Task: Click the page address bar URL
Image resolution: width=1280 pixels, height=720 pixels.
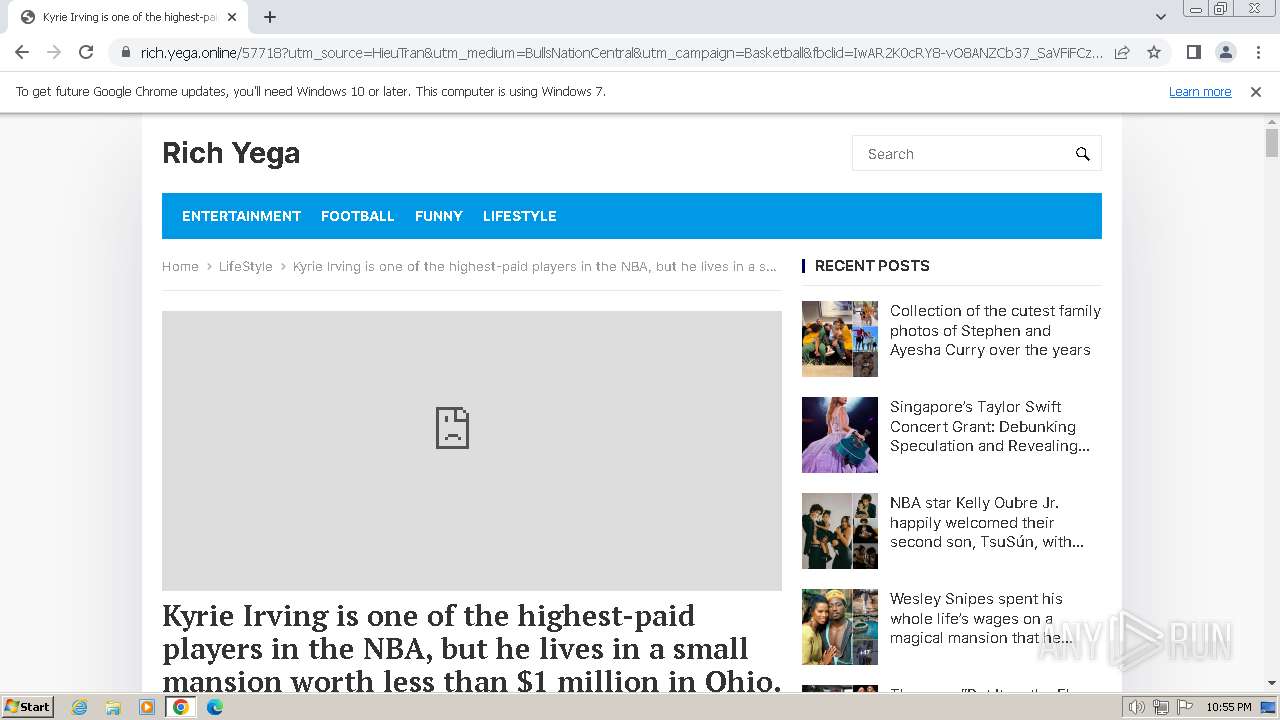Action: (x=620, y=53)
